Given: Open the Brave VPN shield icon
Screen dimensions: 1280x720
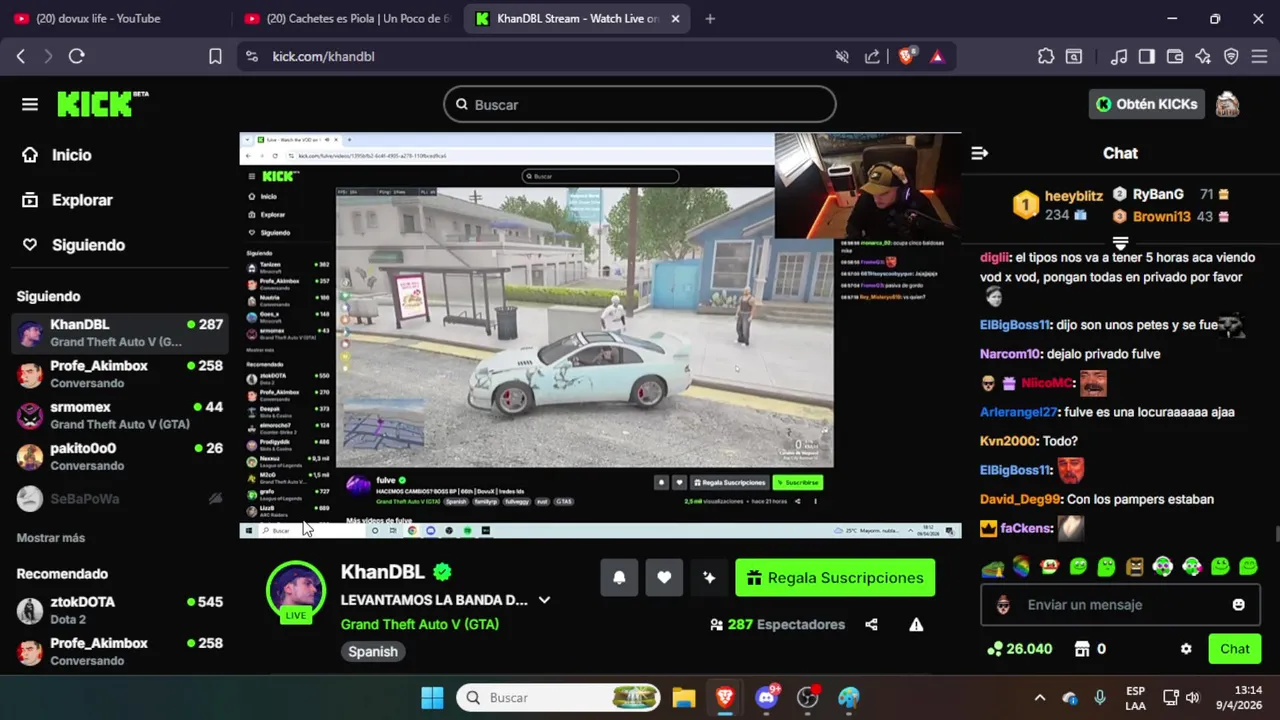Looking at the screenshot, I should [x=1231, y=57].
